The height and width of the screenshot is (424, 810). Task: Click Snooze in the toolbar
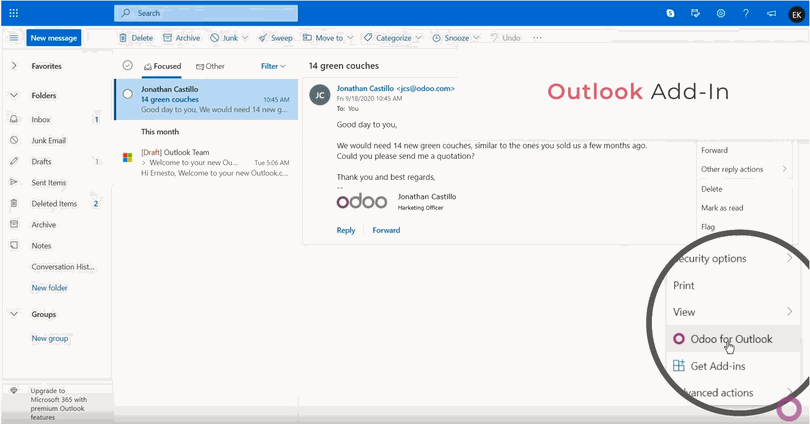[x=451, y=38]
